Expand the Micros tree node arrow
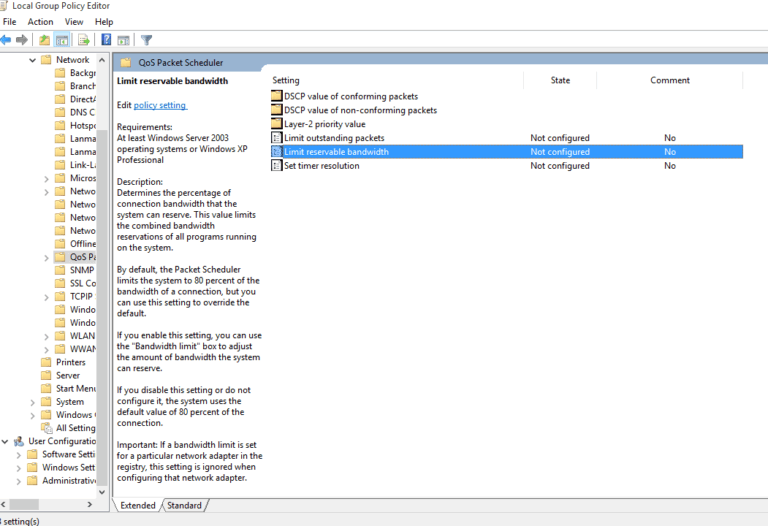This screenshot has height=526, width=768. tap(46, 179)
